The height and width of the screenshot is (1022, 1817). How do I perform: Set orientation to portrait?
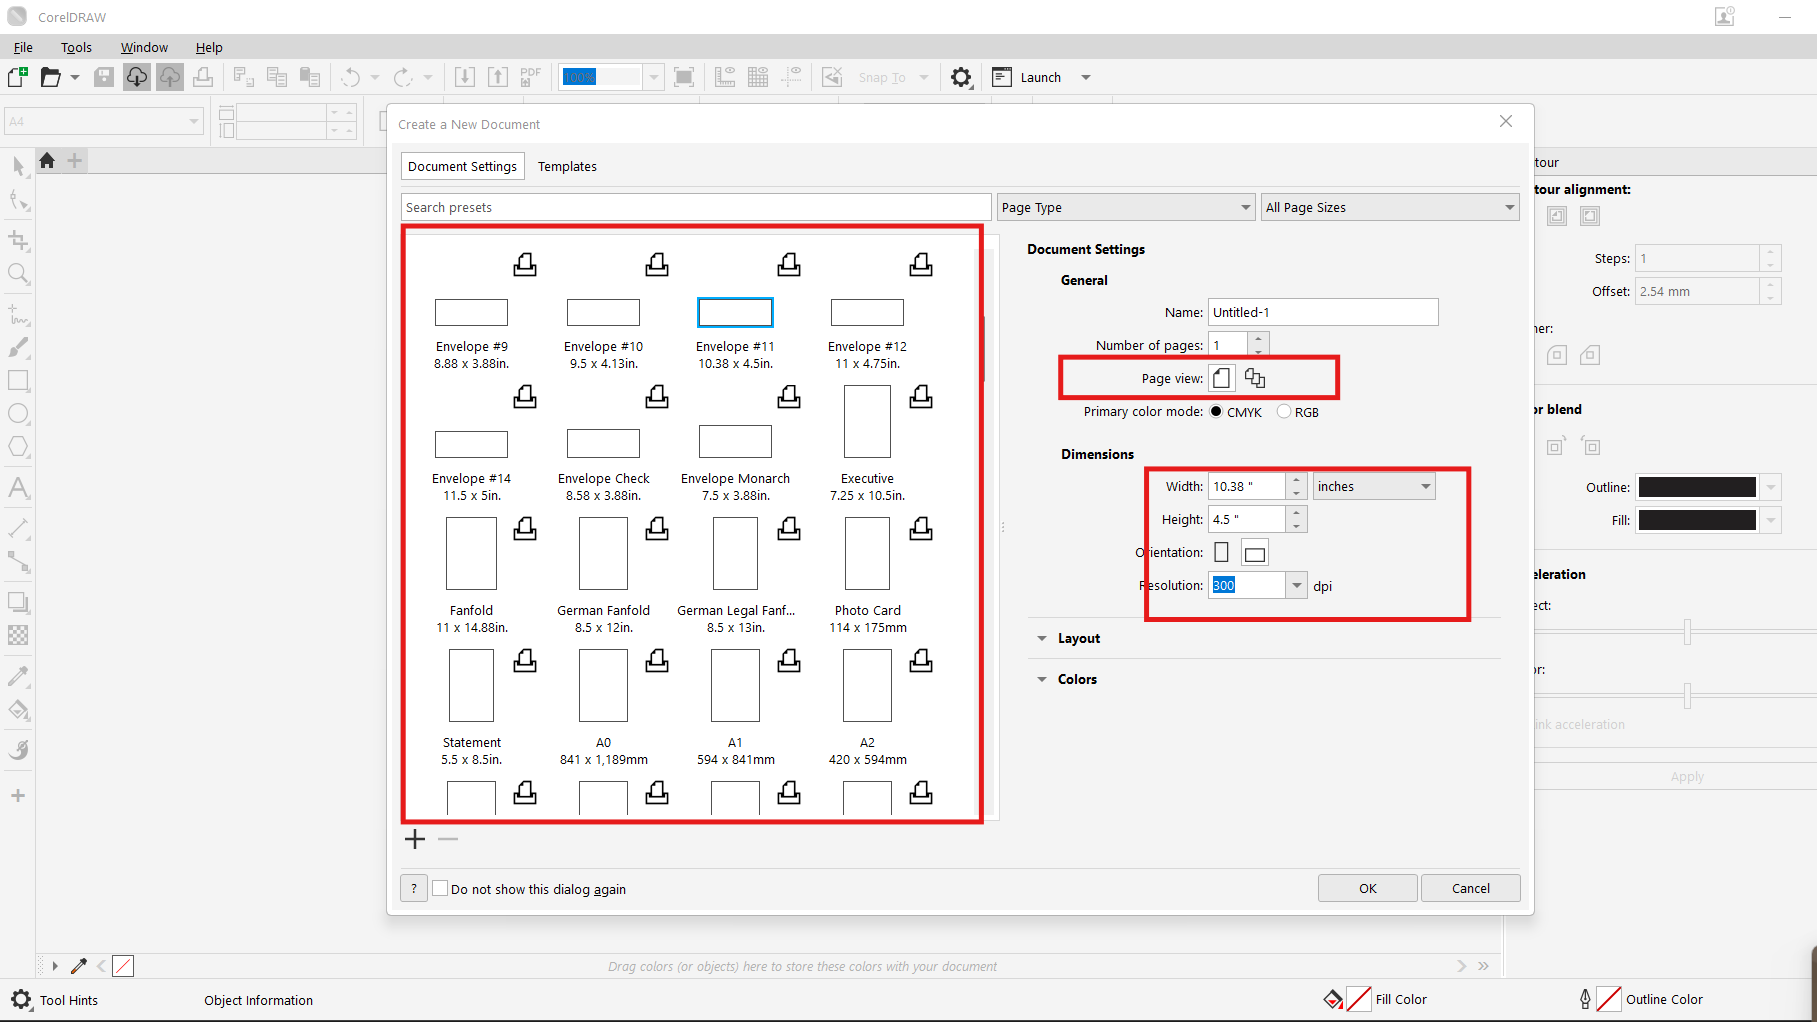pos(1221,552)
